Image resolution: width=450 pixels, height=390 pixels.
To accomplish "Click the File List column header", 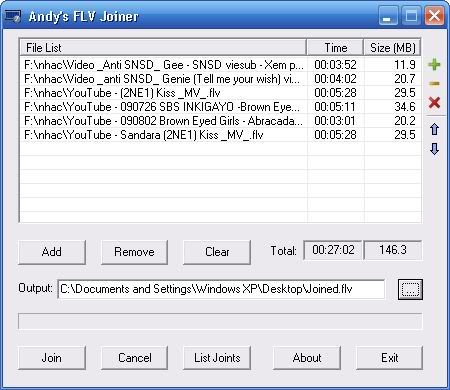I will (x=163, y=48).
